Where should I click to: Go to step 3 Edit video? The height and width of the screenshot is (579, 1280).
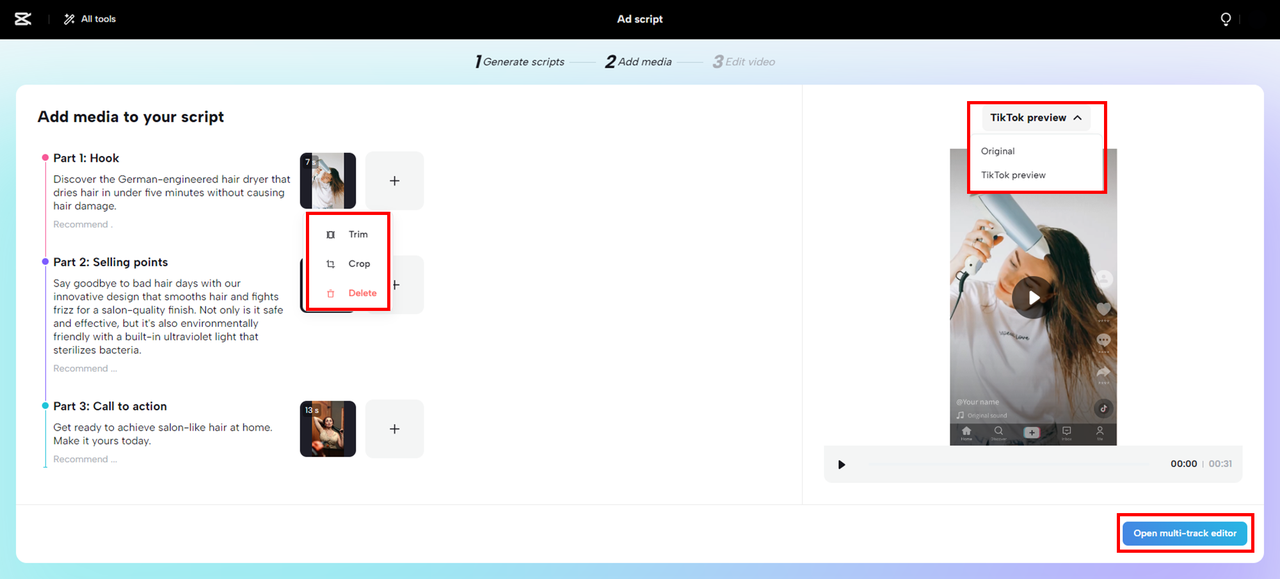pyautogui.click(x=744, y=62)
